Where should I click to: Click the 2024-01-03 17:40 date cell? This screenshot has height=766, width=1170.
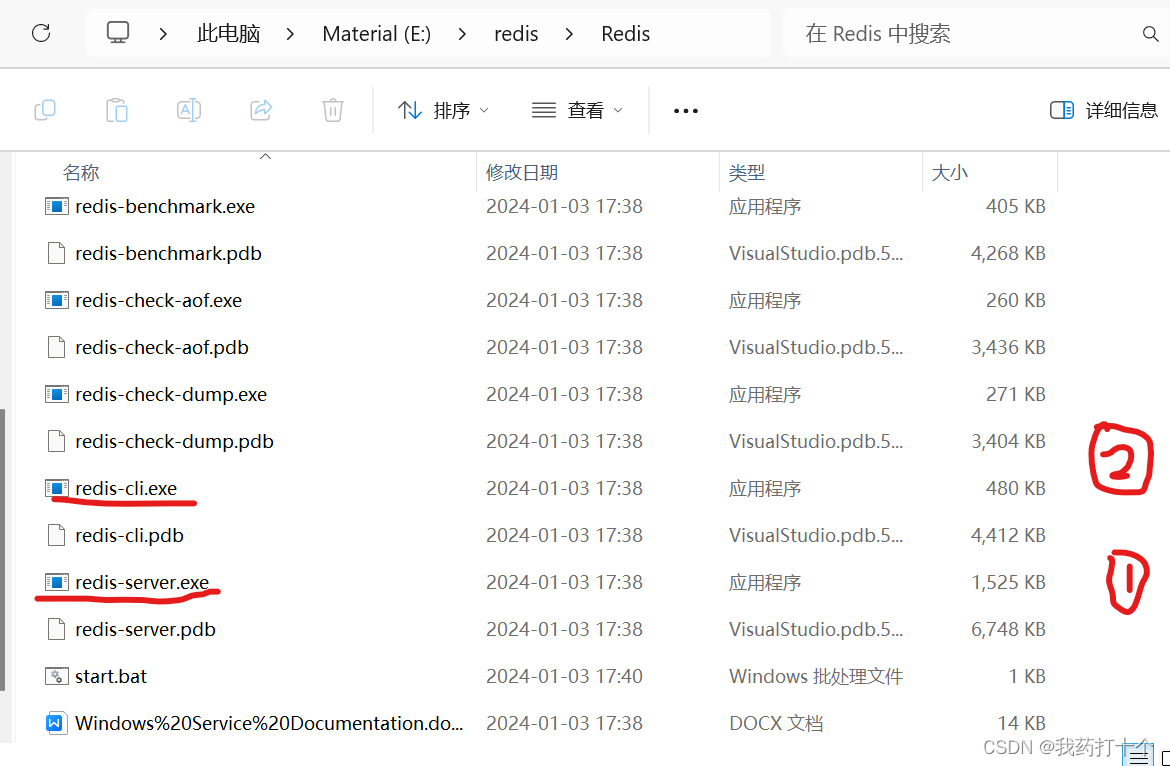coord(564,676)
